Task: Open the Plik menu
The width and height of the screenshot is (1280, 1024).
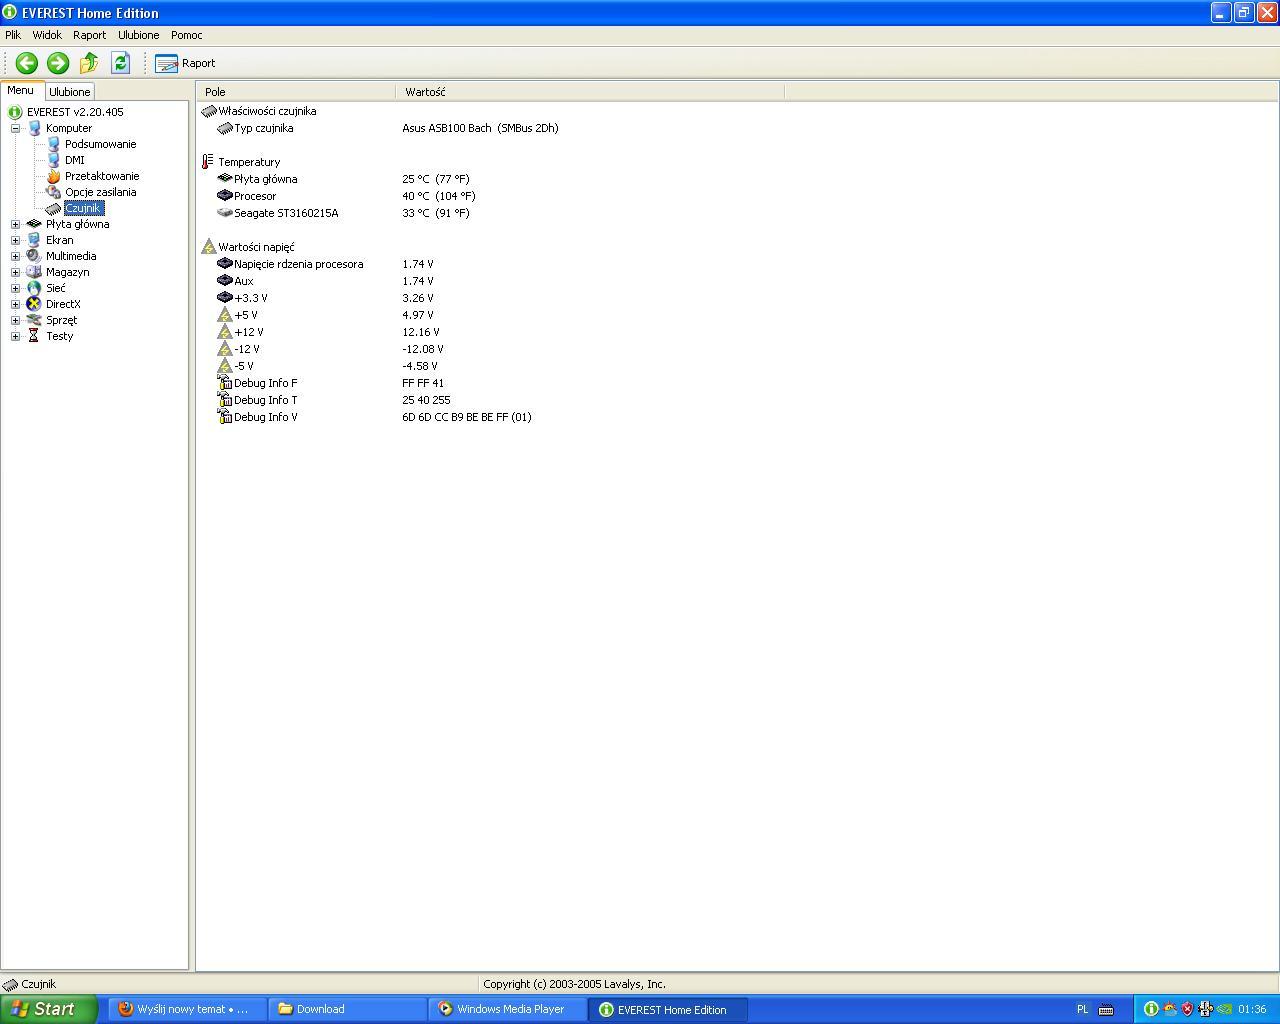Action: [x=13, y=35]
